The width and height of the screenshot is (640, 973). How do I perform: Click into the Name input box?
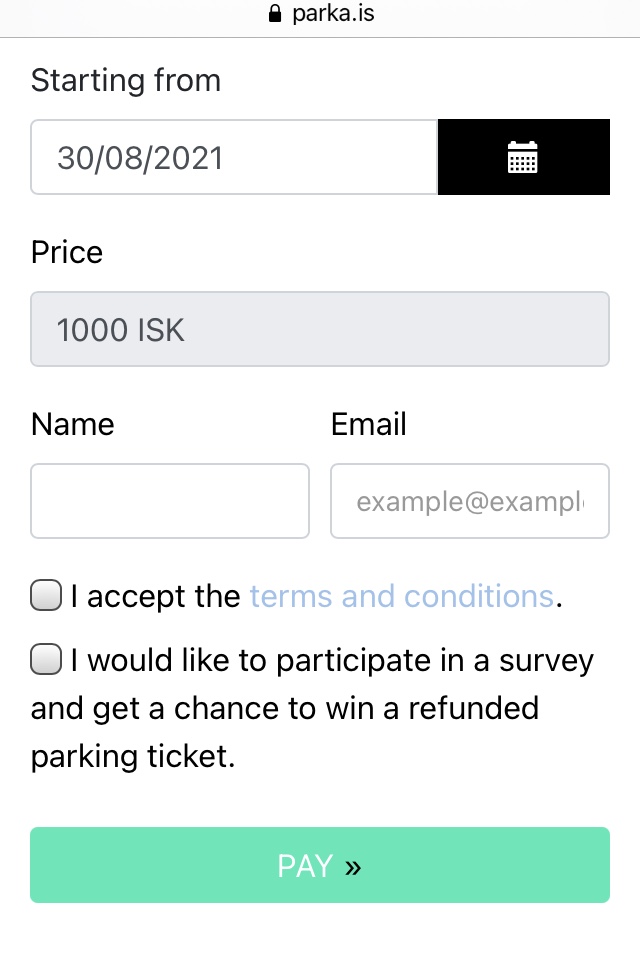click(170, 501)
